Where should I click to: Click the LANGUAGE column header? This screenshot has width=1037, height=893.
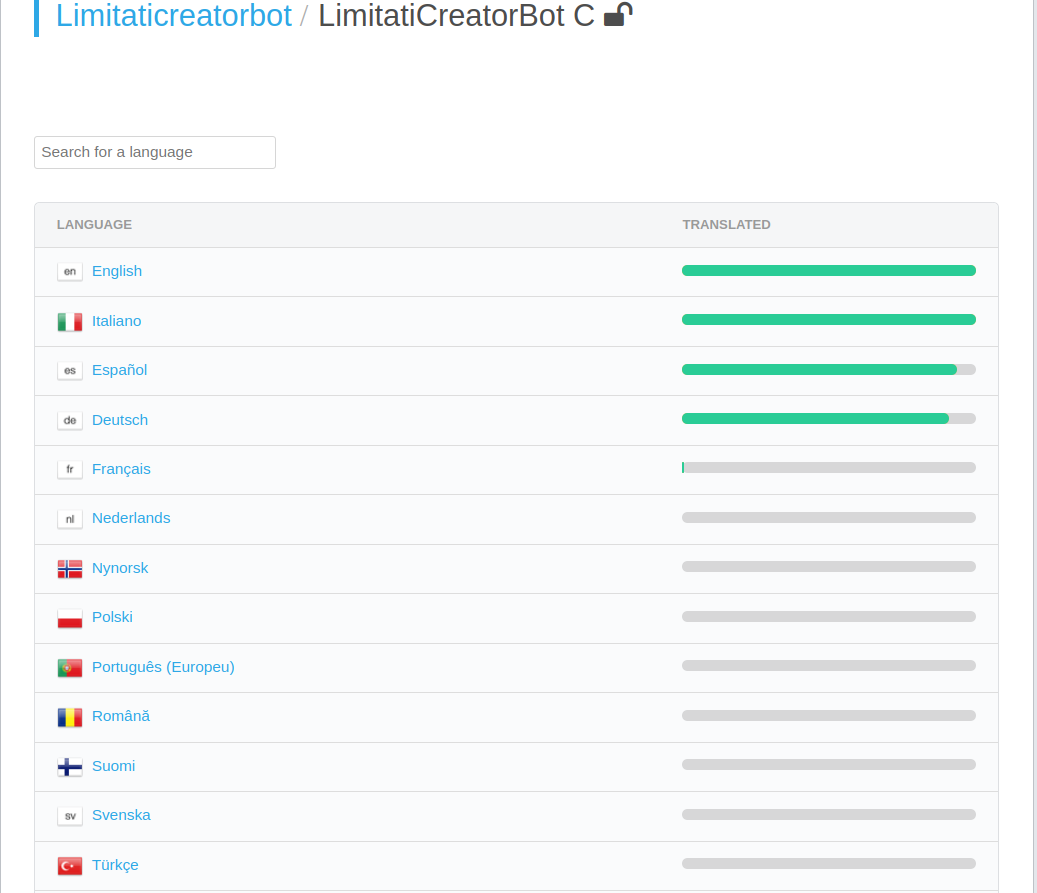point(94,225)
